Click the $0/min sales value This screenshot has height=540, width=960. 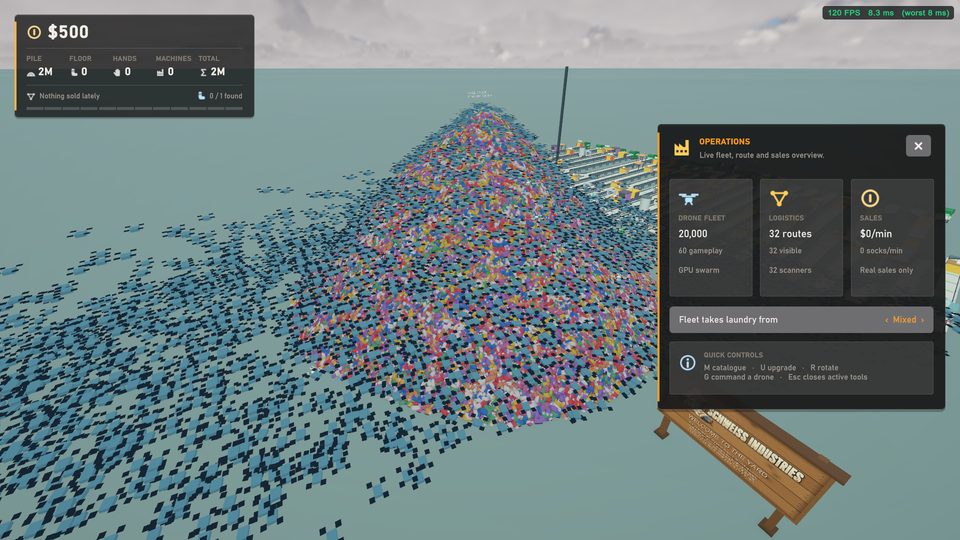876,234
